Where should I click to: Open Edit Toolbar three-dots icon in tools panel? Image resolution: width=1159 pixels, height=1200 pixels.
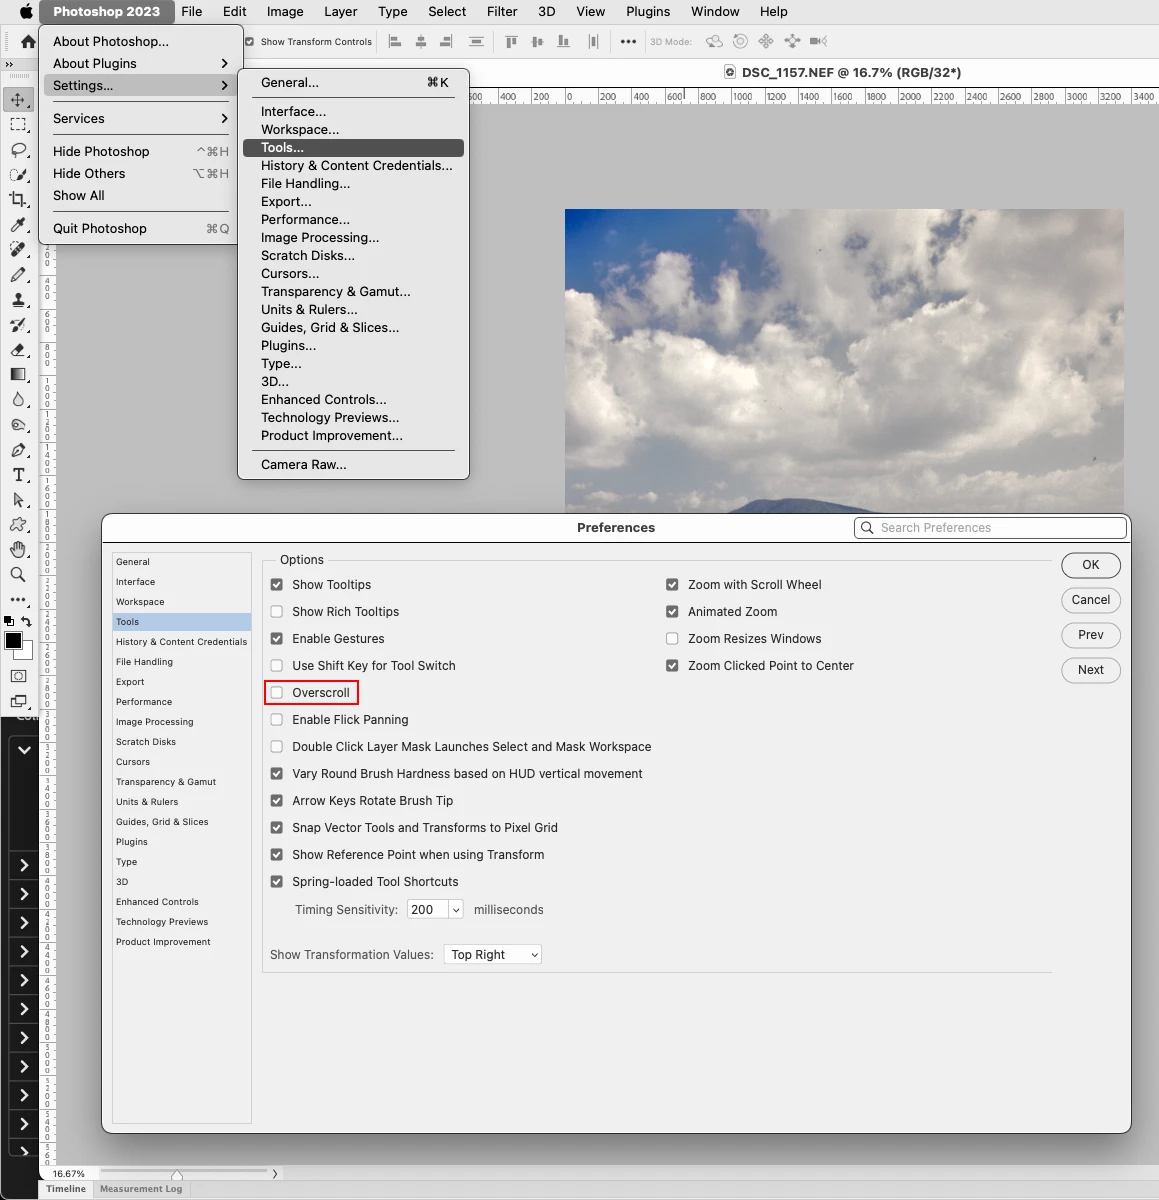tap(18, 599)
